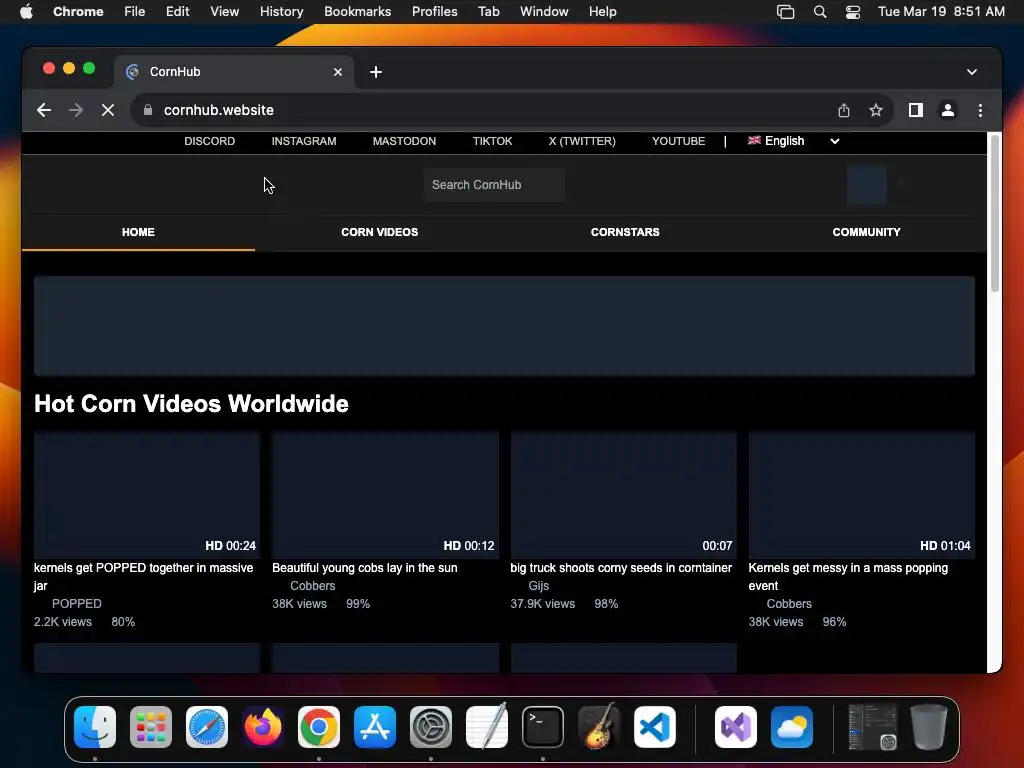Expand tab search chevron

(x=972, y=72)
